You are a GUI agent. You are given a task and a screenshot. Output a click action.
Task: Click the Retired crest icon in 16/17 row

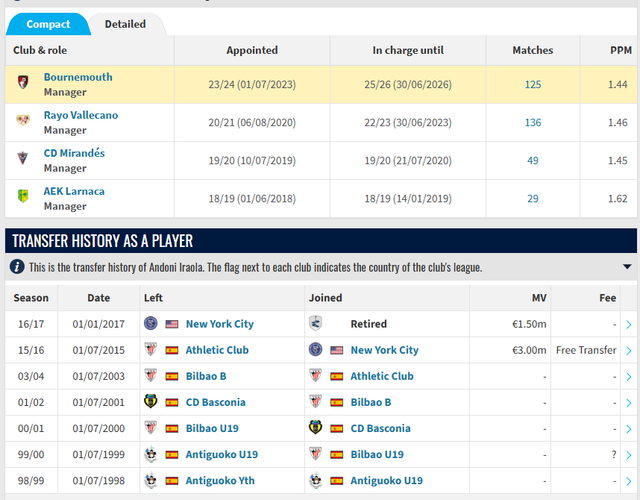tap(316, 323)
